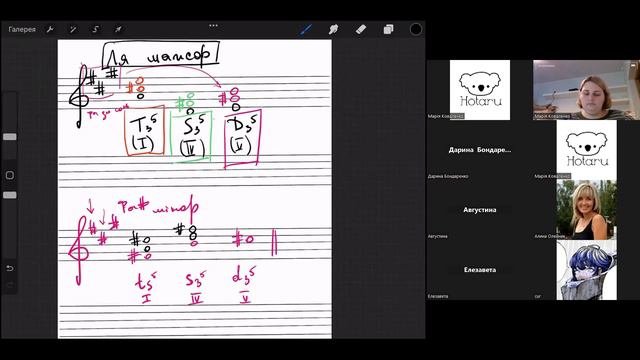Image resolution: width=640 pixels, height=360 pixels.
Task: Open the black color picker circle
Action: pos(416,29)
